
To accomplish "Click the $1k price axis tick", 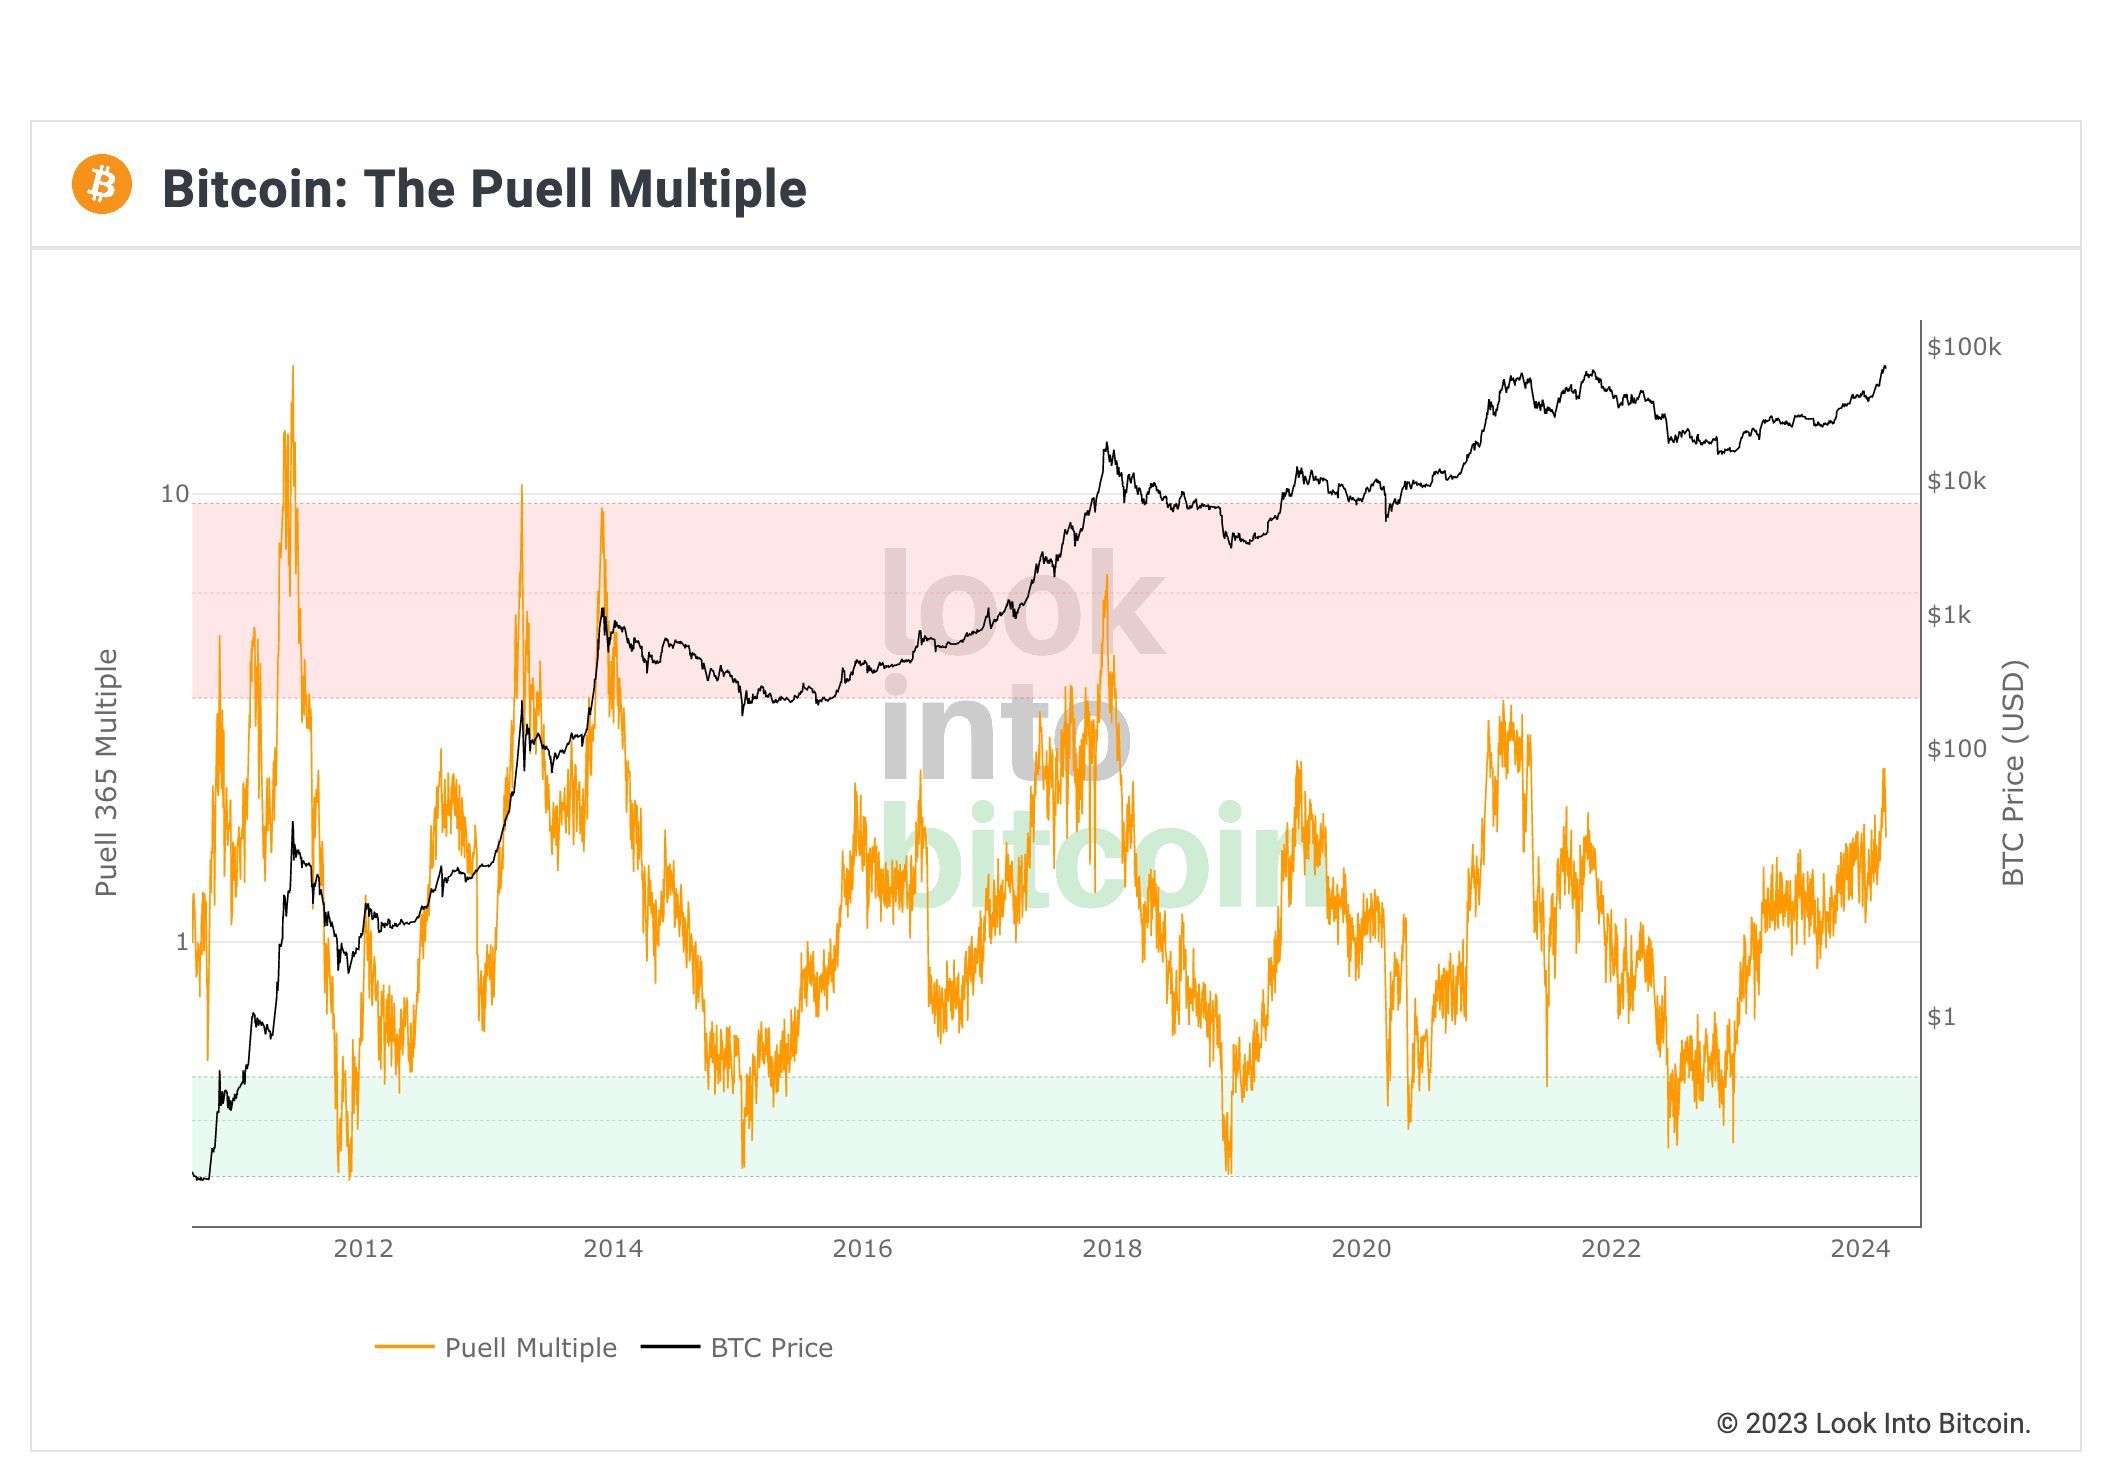I will (x=1950, y=615).
